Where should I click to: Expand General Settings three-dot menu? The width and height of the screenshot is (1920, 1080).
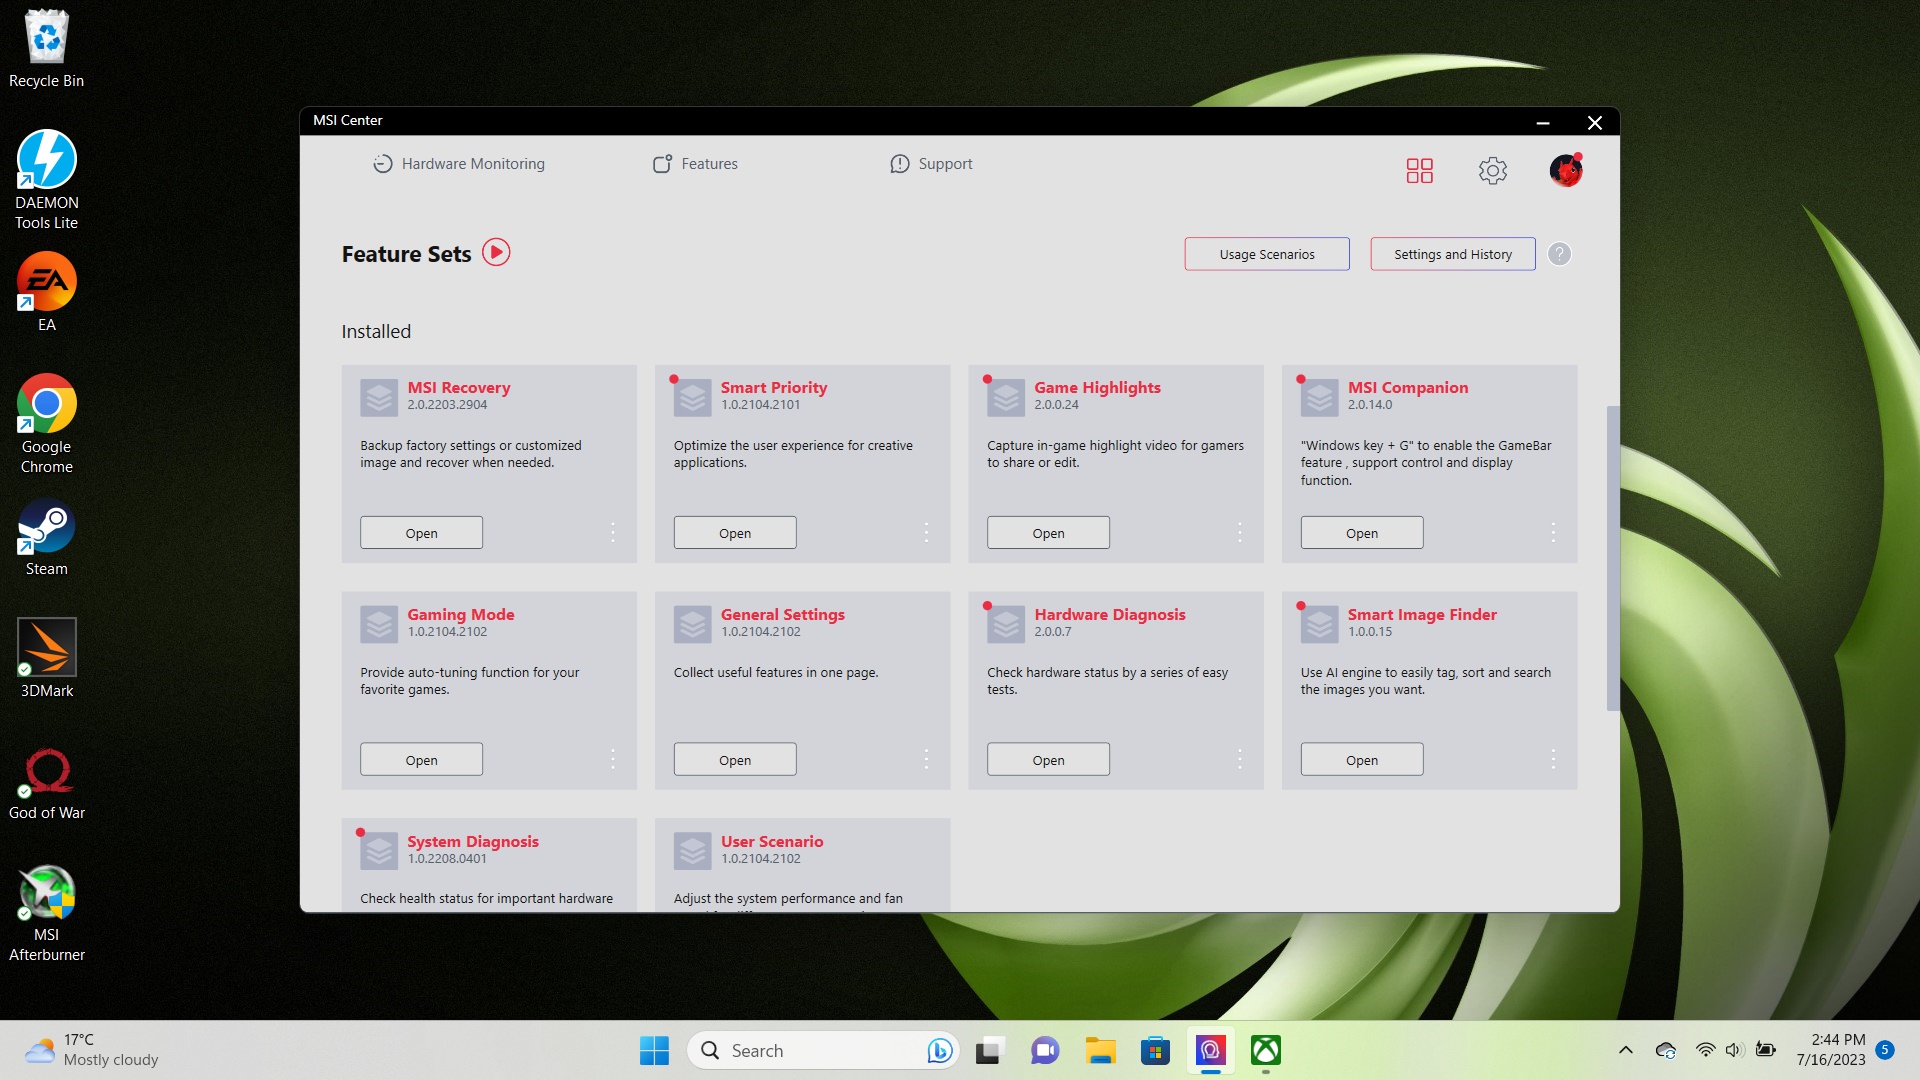click(x=926, y=760)
